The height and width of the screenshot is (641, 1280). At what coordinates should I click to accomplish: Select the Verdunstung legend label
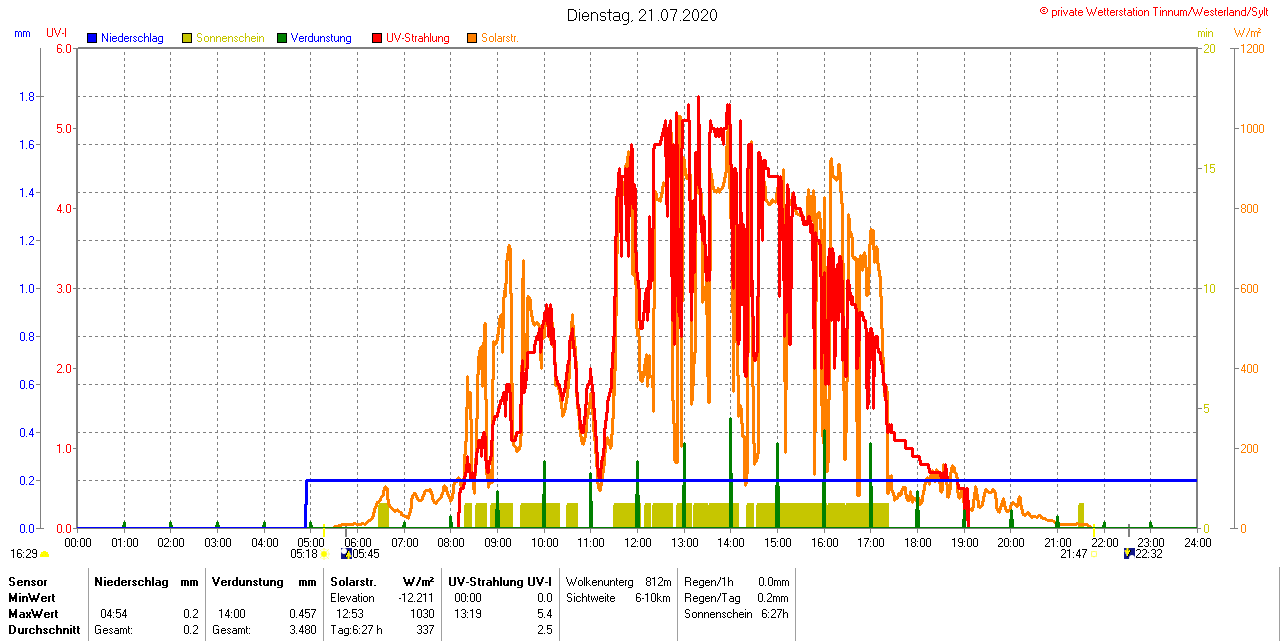tap(321, 38)
